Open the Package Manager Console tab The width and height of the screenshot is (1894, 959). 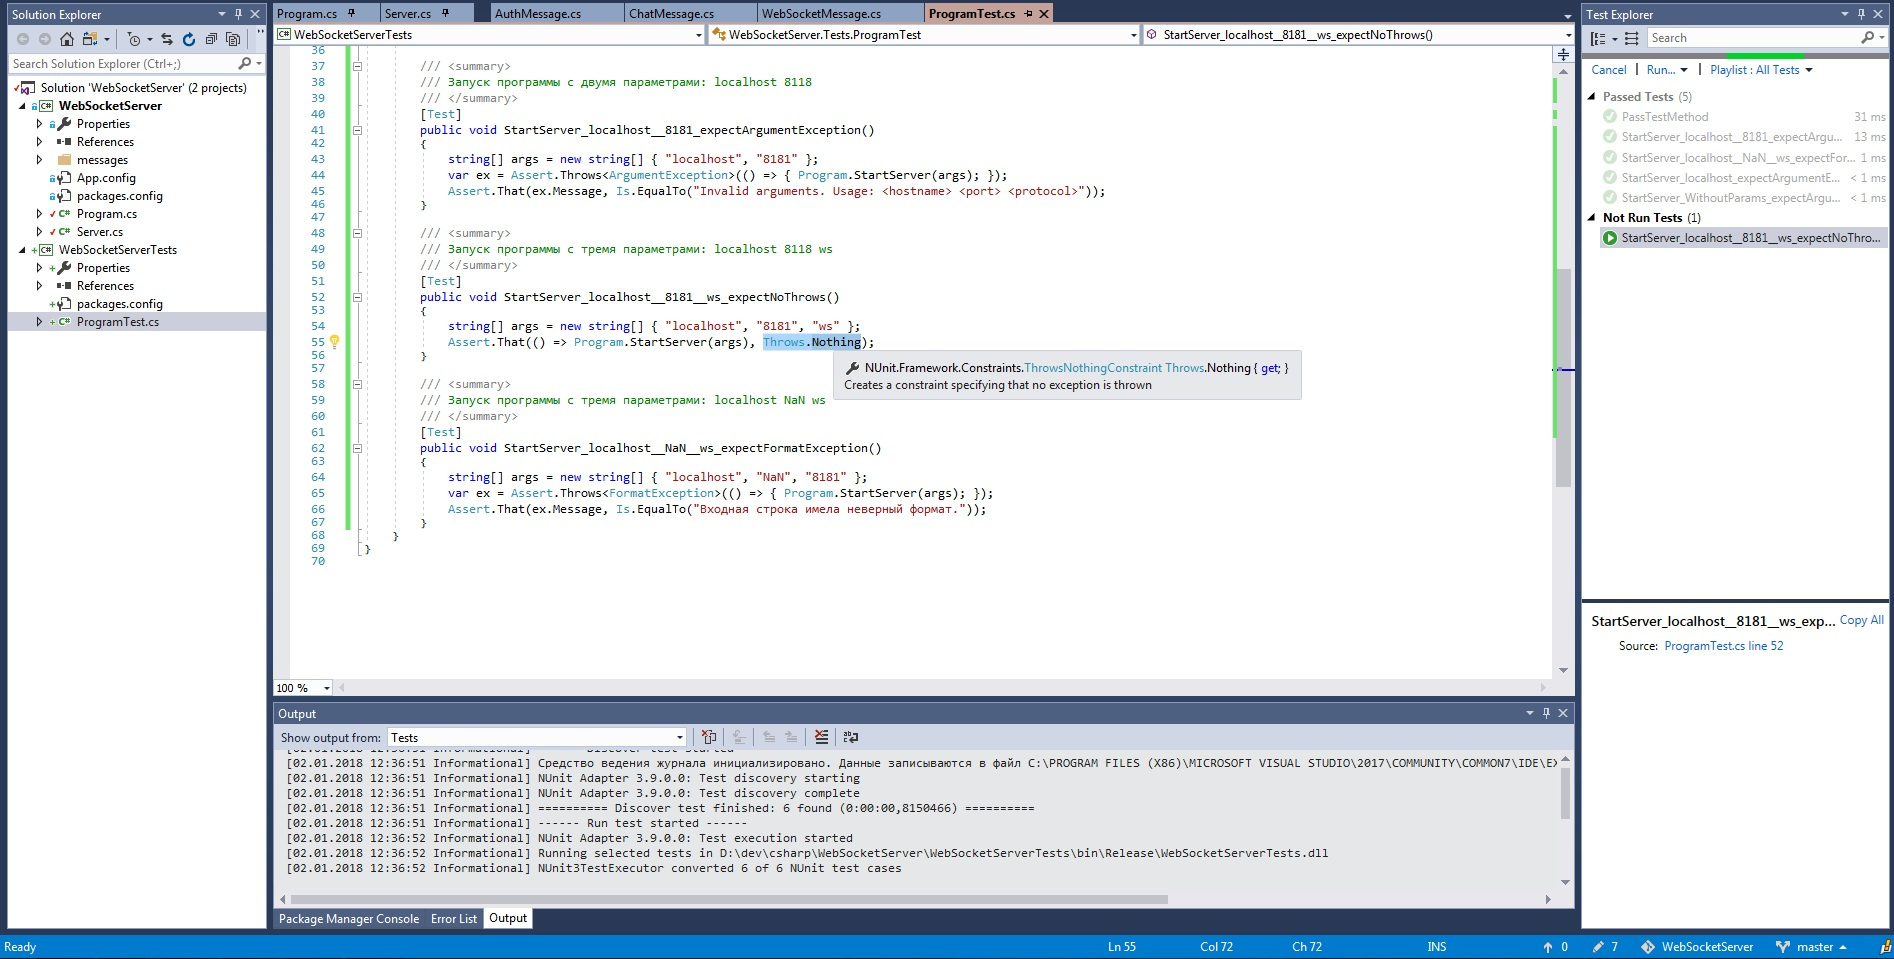pos(349,919)
